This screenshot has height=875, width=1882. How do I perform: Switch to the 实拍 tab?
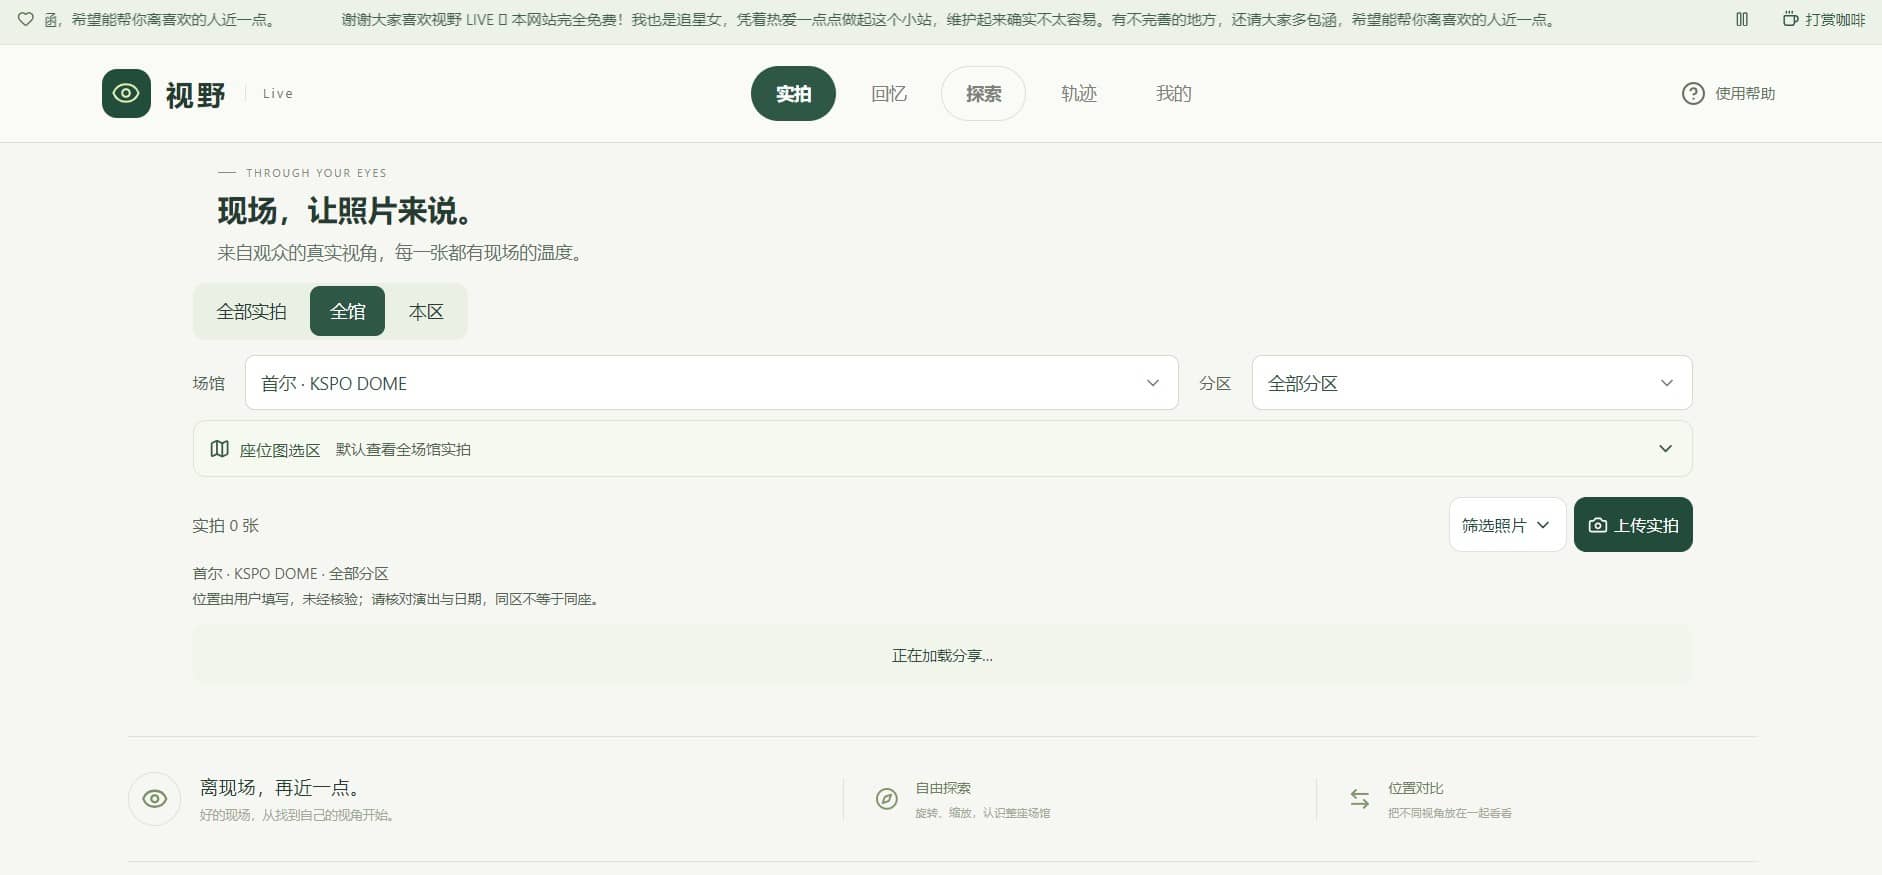[x=793, y=93]
